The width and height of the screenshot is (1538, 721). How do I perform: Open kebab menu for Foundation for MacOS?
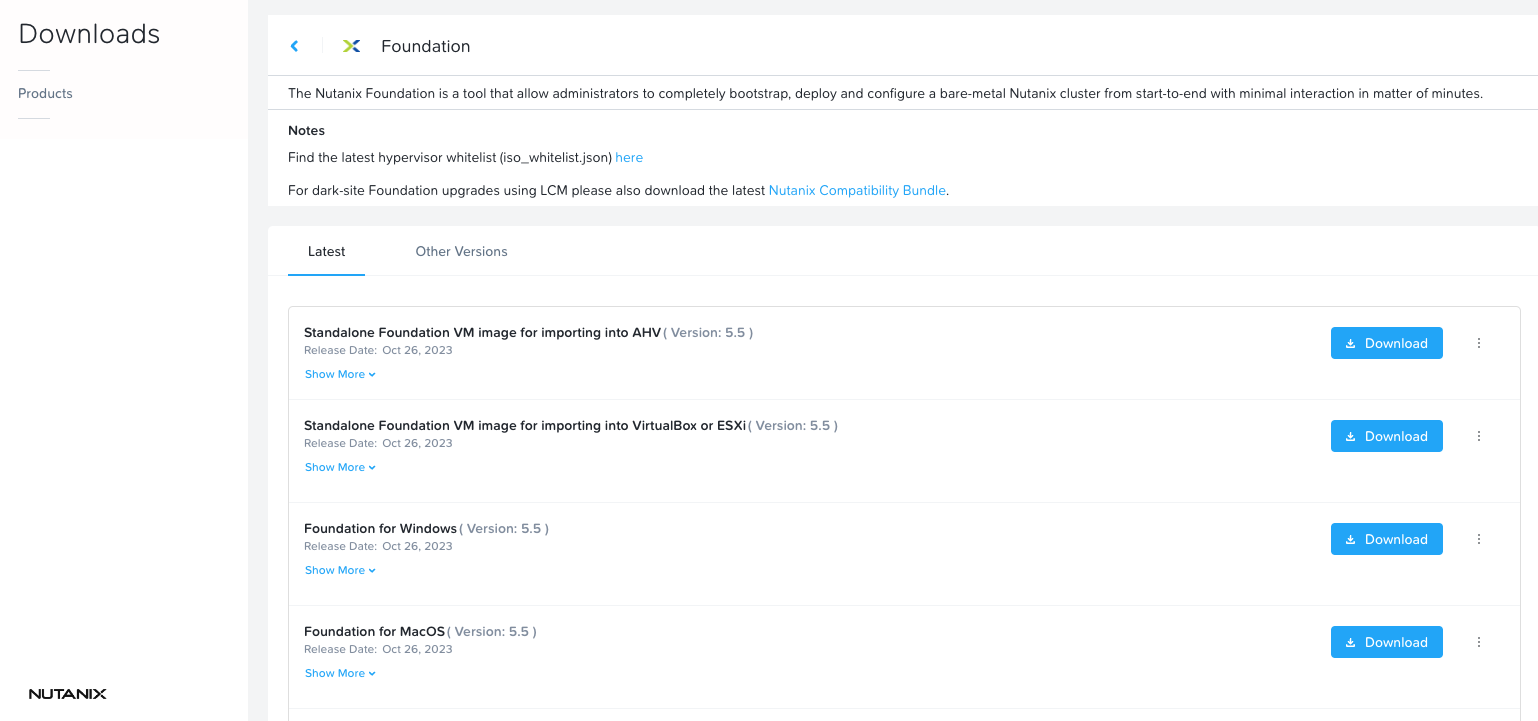(x=1479, y=642)
